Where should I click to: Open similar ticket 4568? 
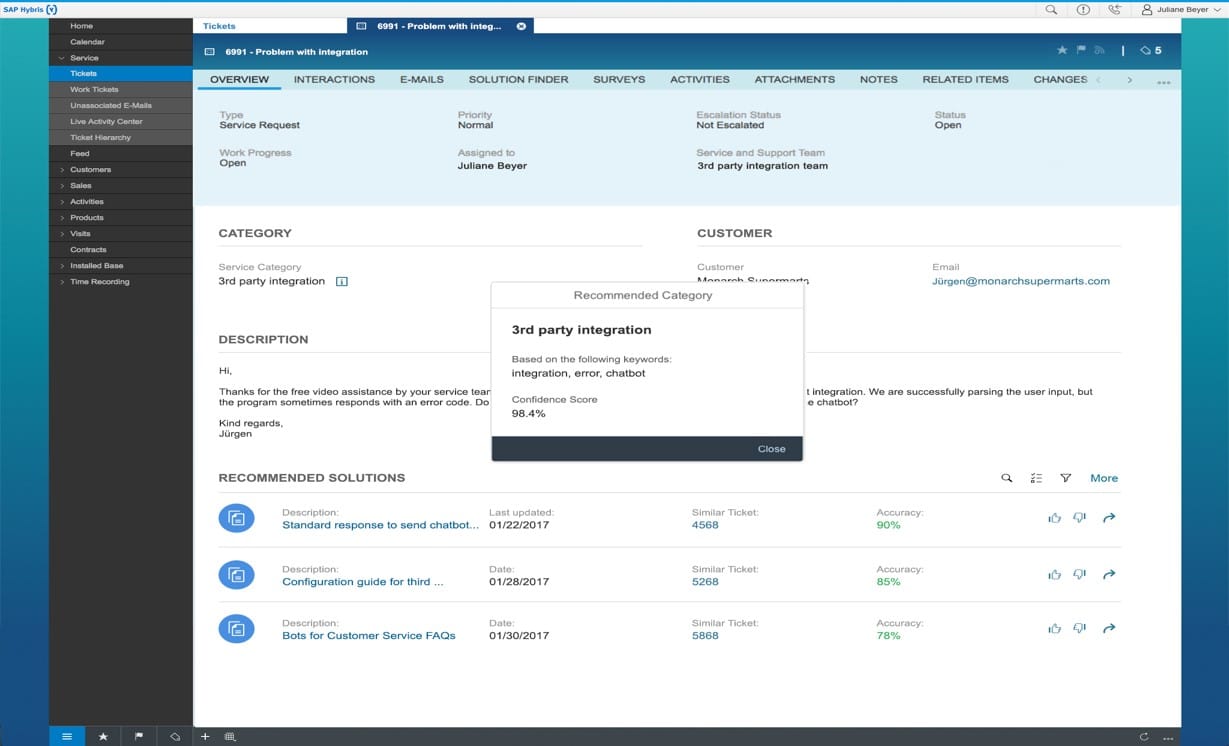pyautogui.click(x=705, y=525)
